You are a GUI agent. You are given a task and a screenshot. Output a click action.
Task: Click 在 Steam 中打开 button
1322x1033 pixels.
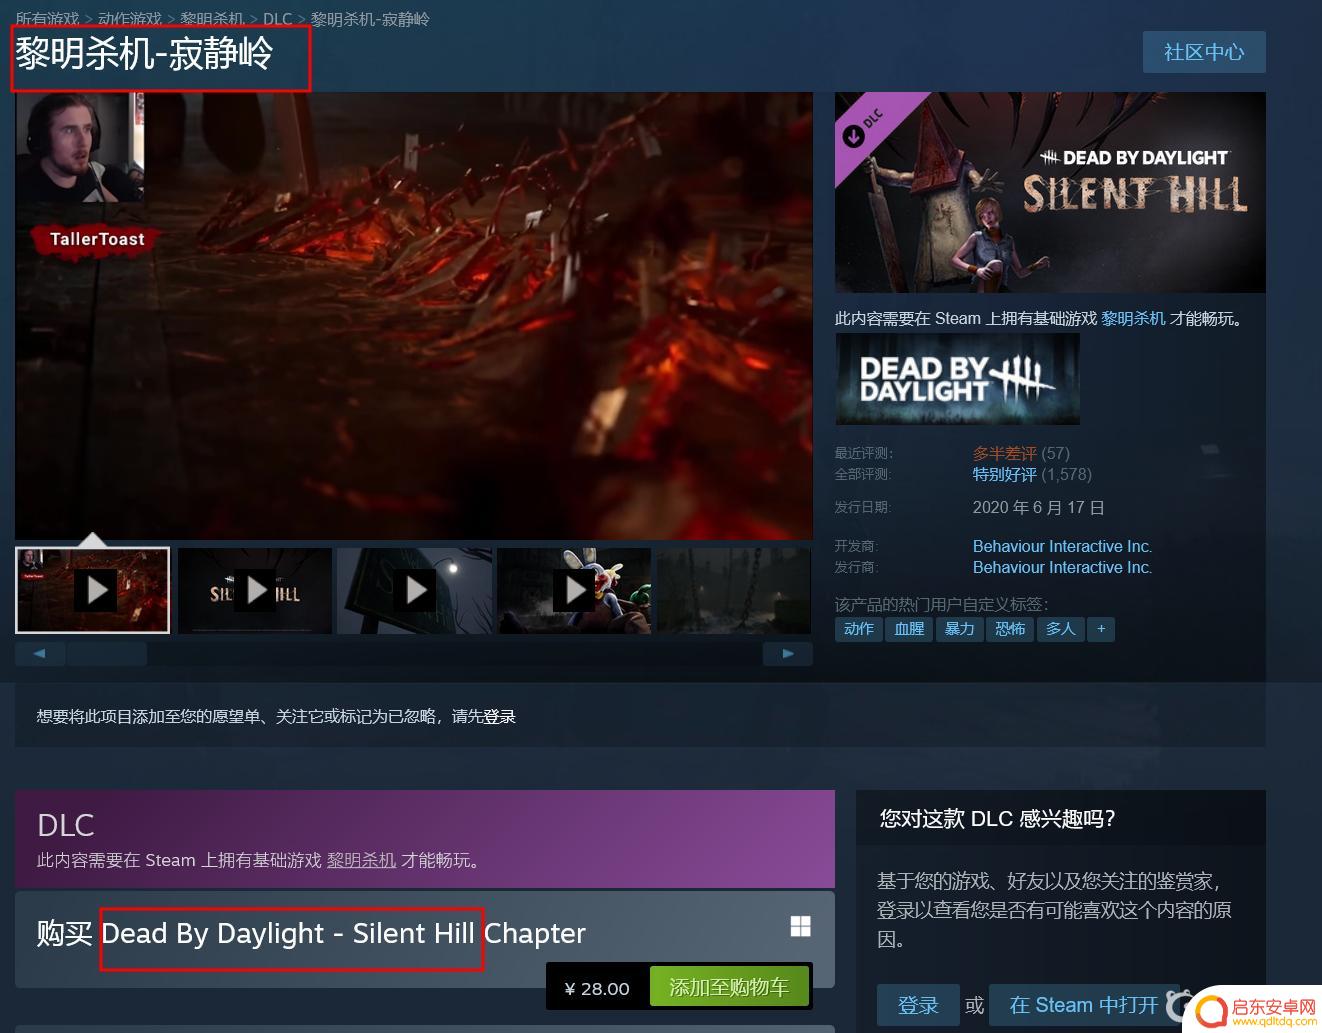[x=1084, y=1005]
